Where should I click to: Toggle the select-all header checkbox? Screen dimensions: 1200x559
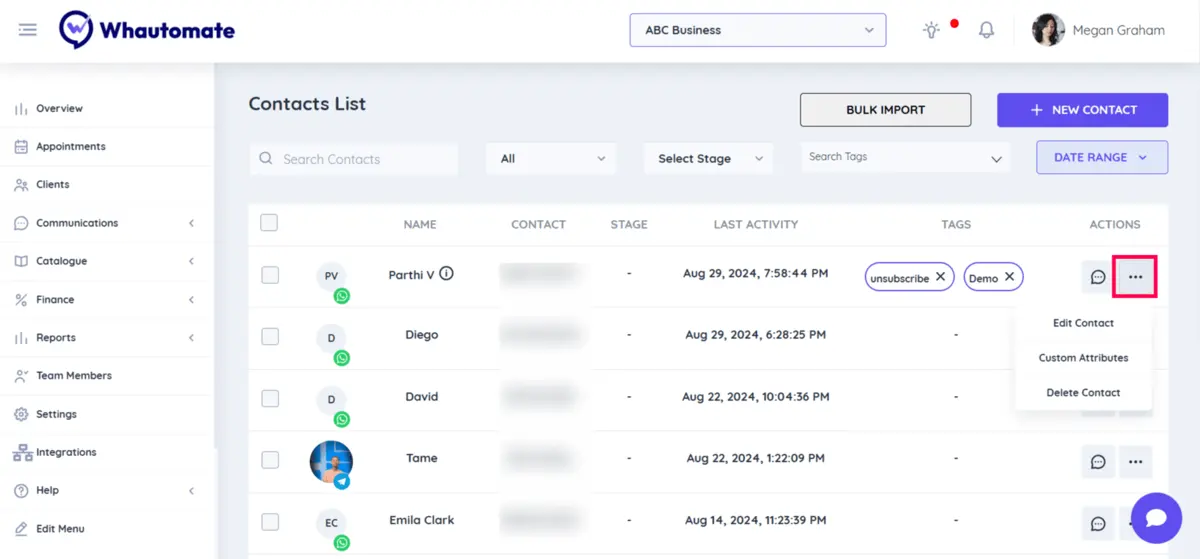click(x=269, y=223)
